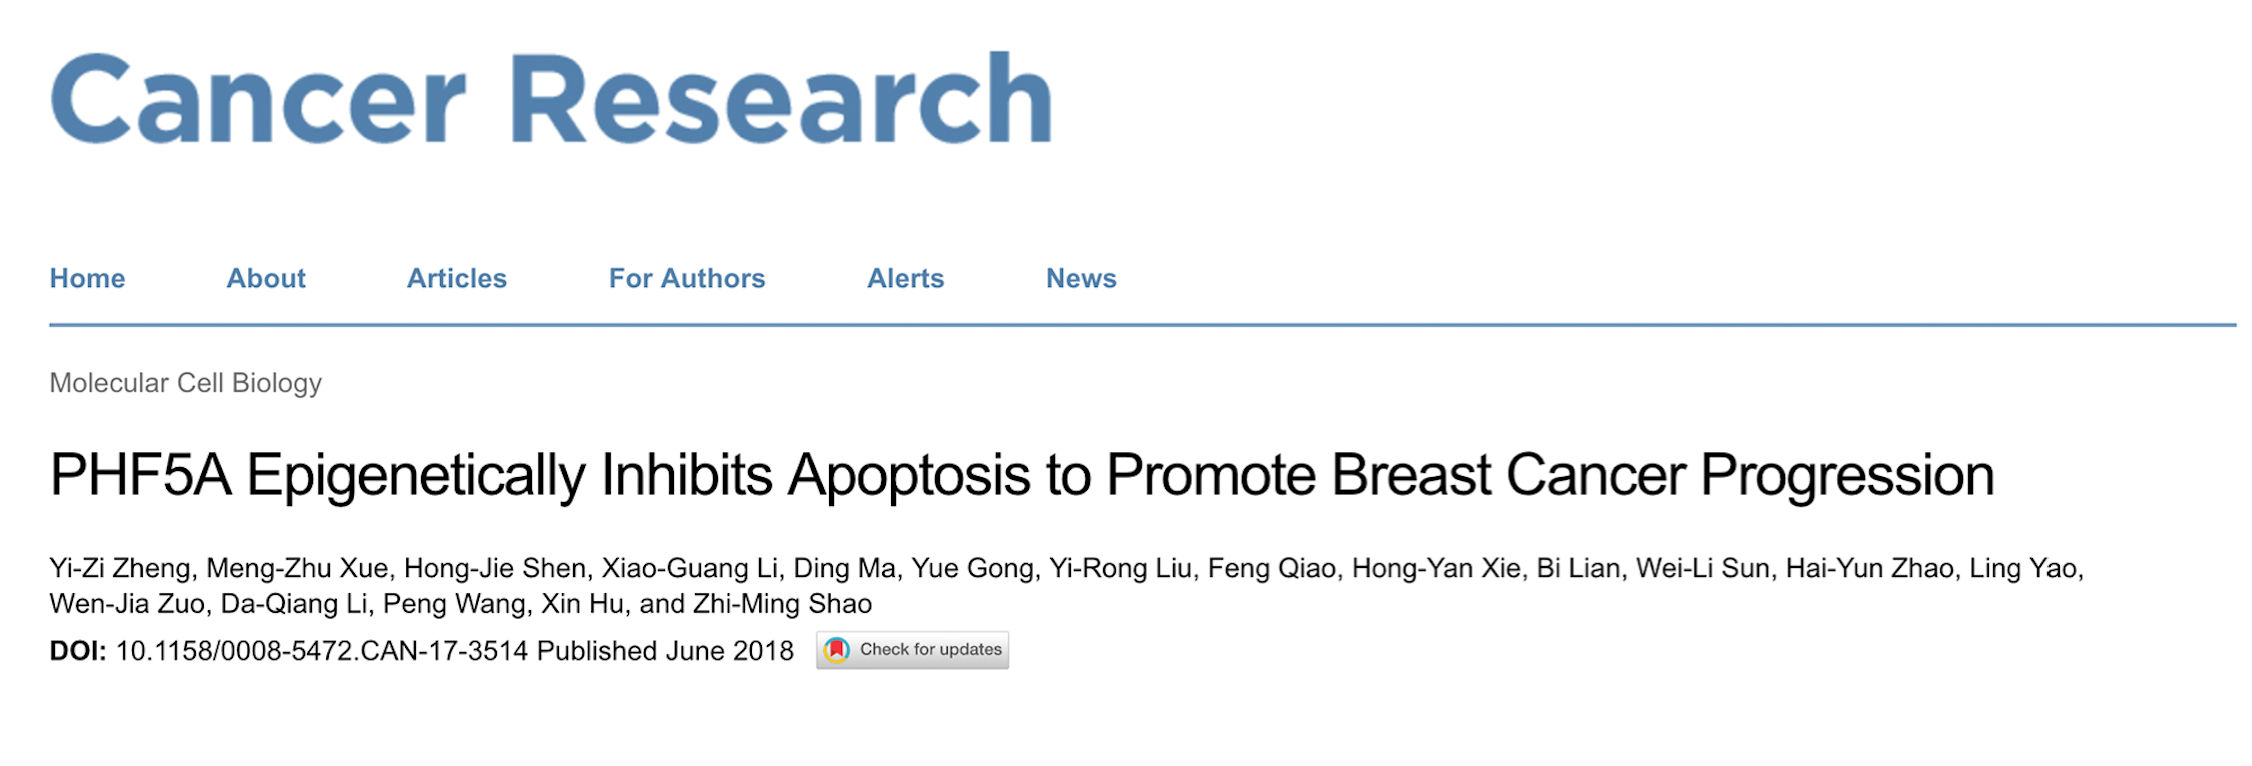2252x766 pixels.
Task: Click the Crossmark bookmark icon
Action: click(837, 650)
